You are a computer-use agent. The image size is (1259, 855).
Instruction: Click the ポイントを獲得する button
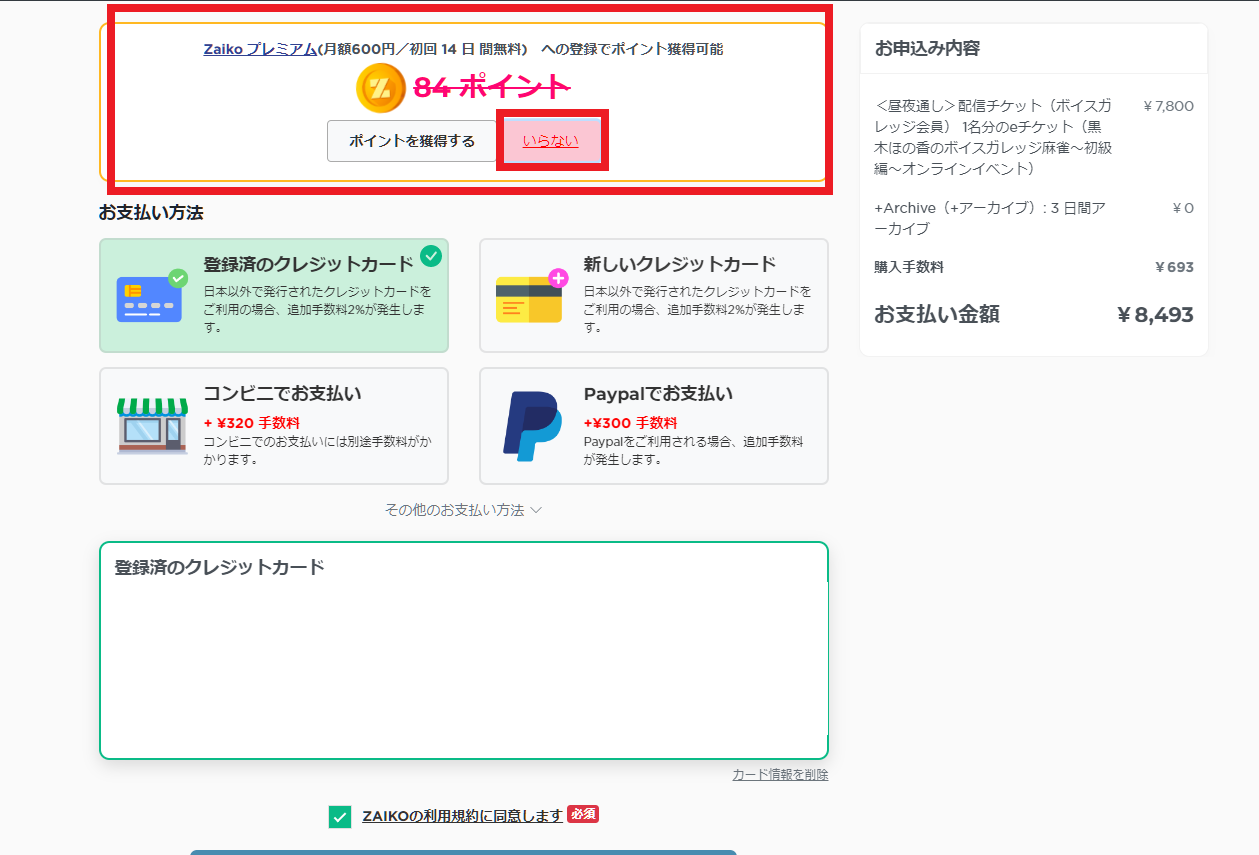412,141
